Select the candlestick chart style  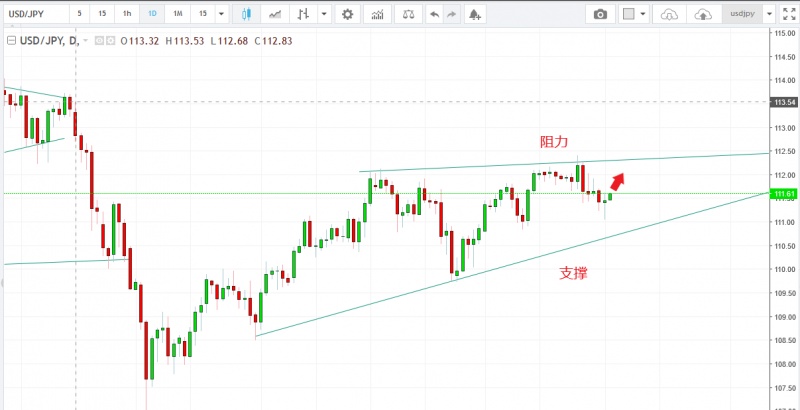point(247,15)
